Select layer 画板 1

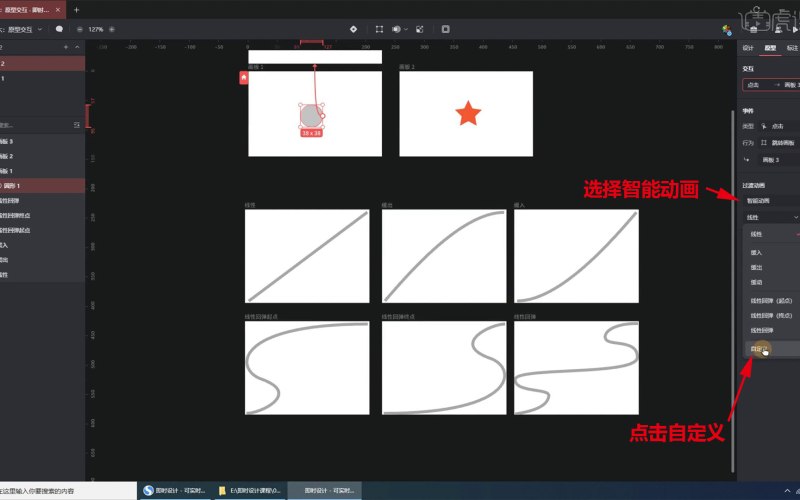pos(42,171)
